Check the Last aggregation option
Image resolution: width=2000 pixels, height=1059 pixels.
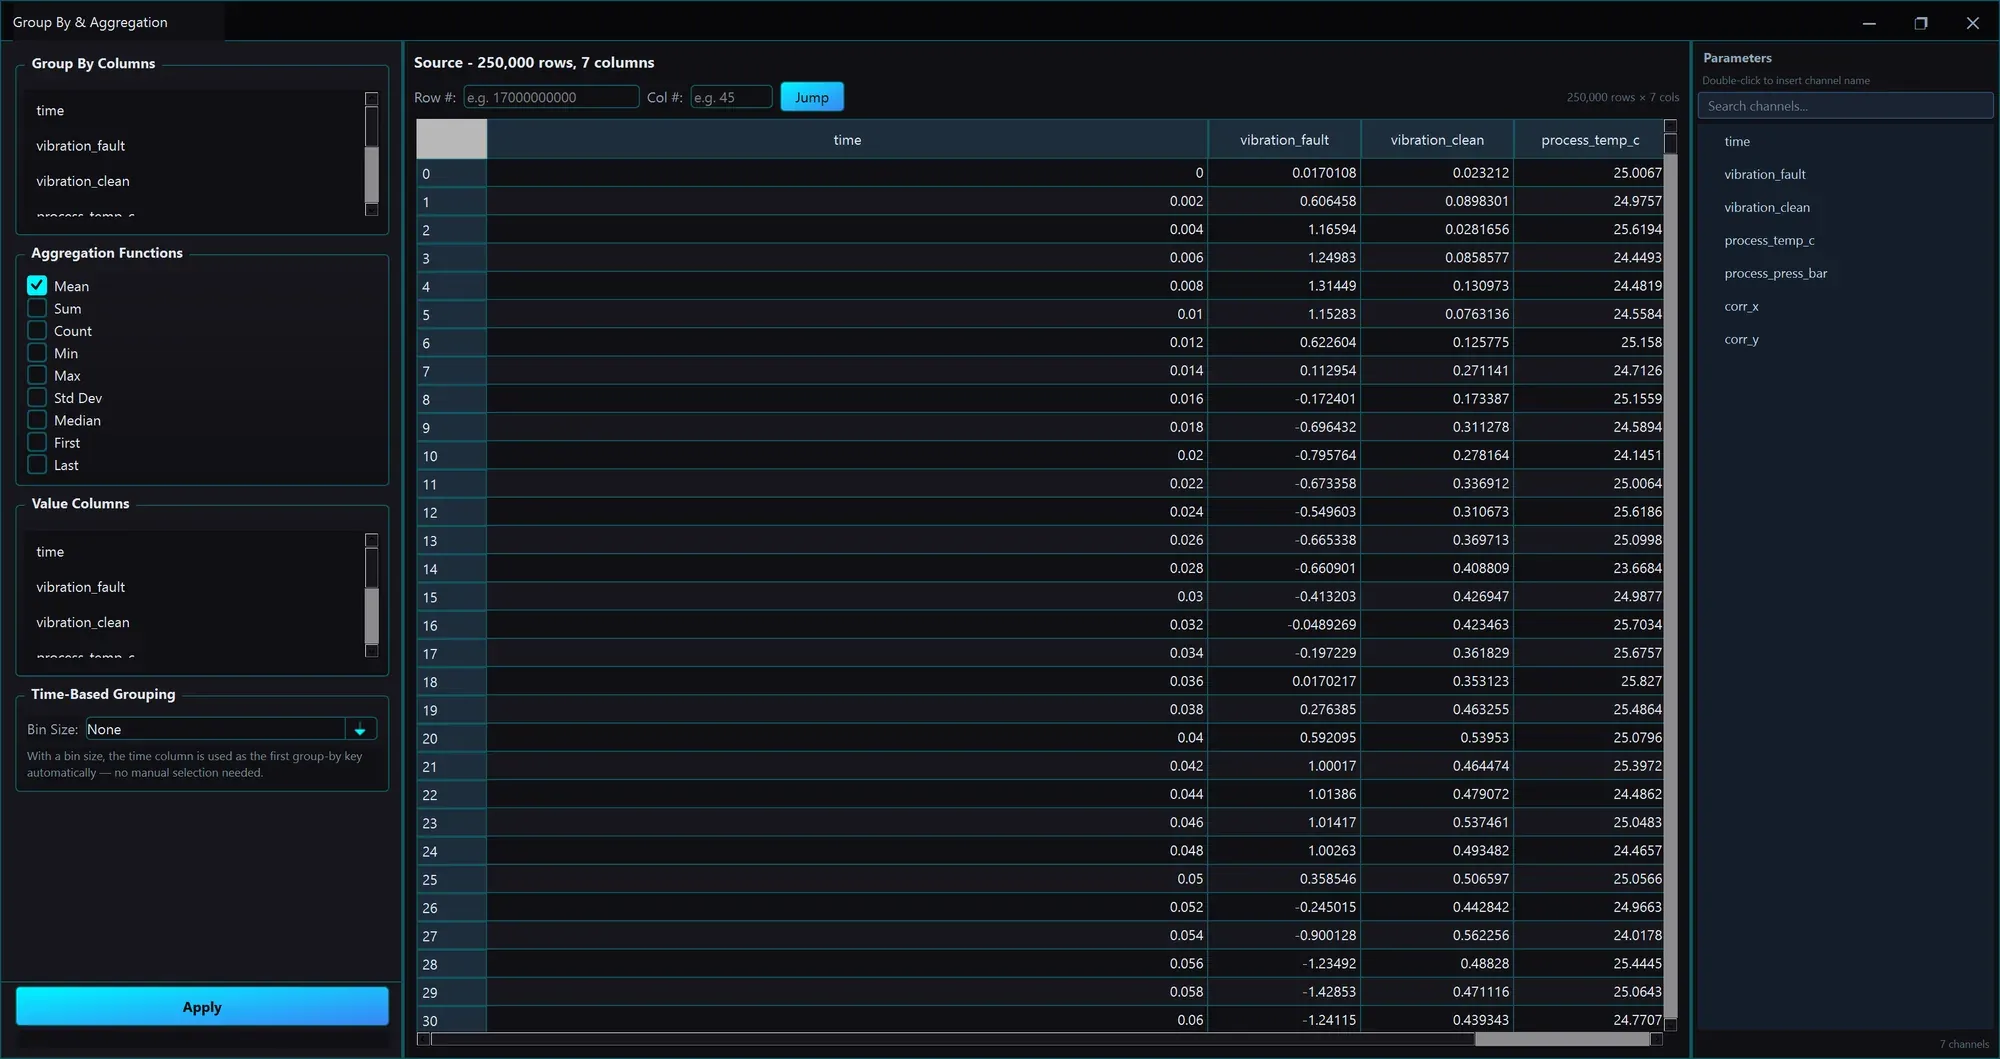point(37,465)
